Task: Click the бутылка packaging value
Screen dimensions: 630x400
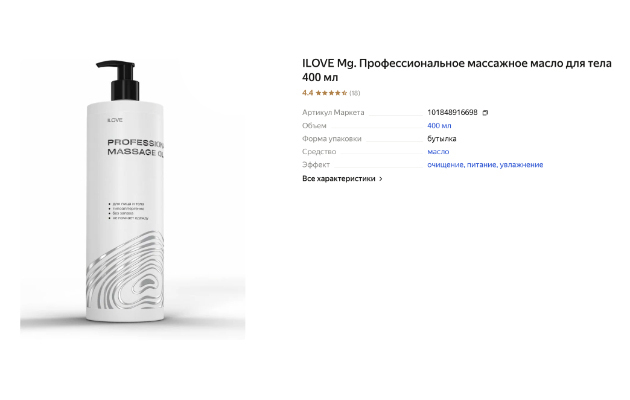Action: 442,139
